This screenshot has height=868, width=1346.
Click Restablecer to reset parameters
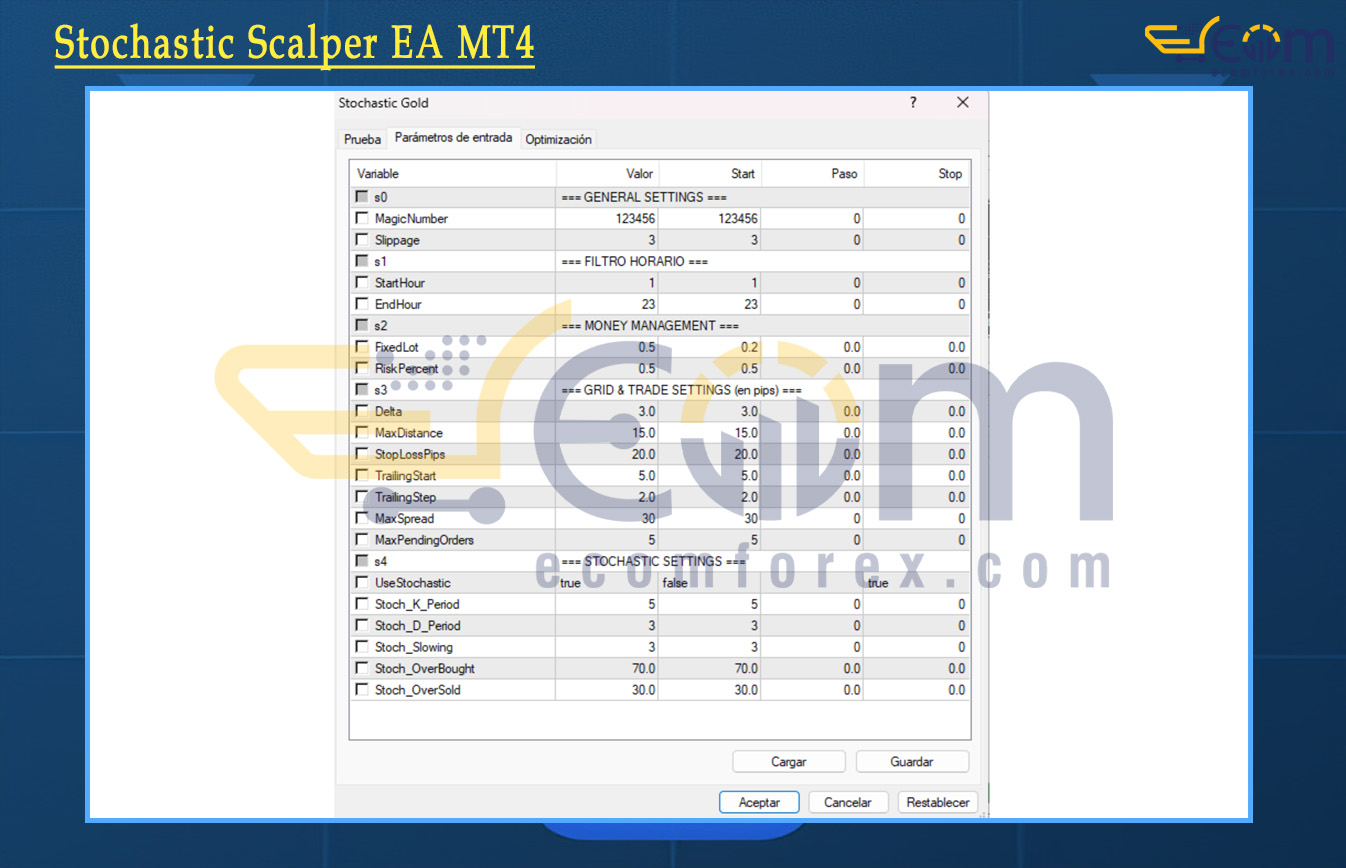pos(937,802)
